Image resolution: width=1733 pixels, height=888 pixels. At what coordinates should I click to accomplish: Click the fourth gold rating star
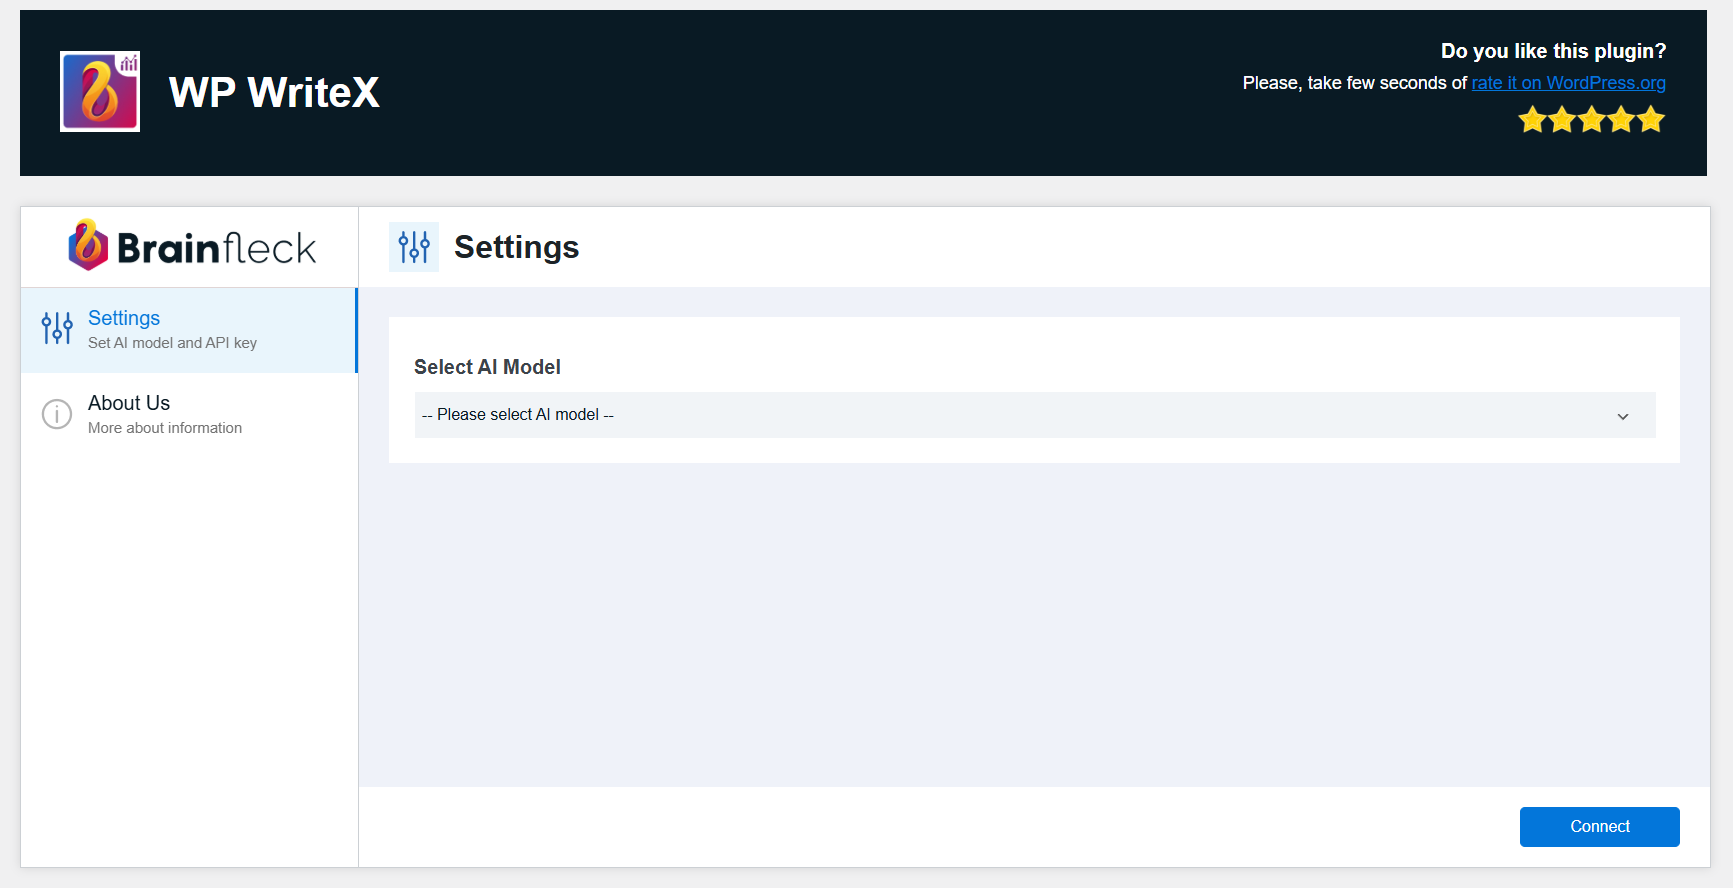pyautogui.click(x=1621, y=121)
